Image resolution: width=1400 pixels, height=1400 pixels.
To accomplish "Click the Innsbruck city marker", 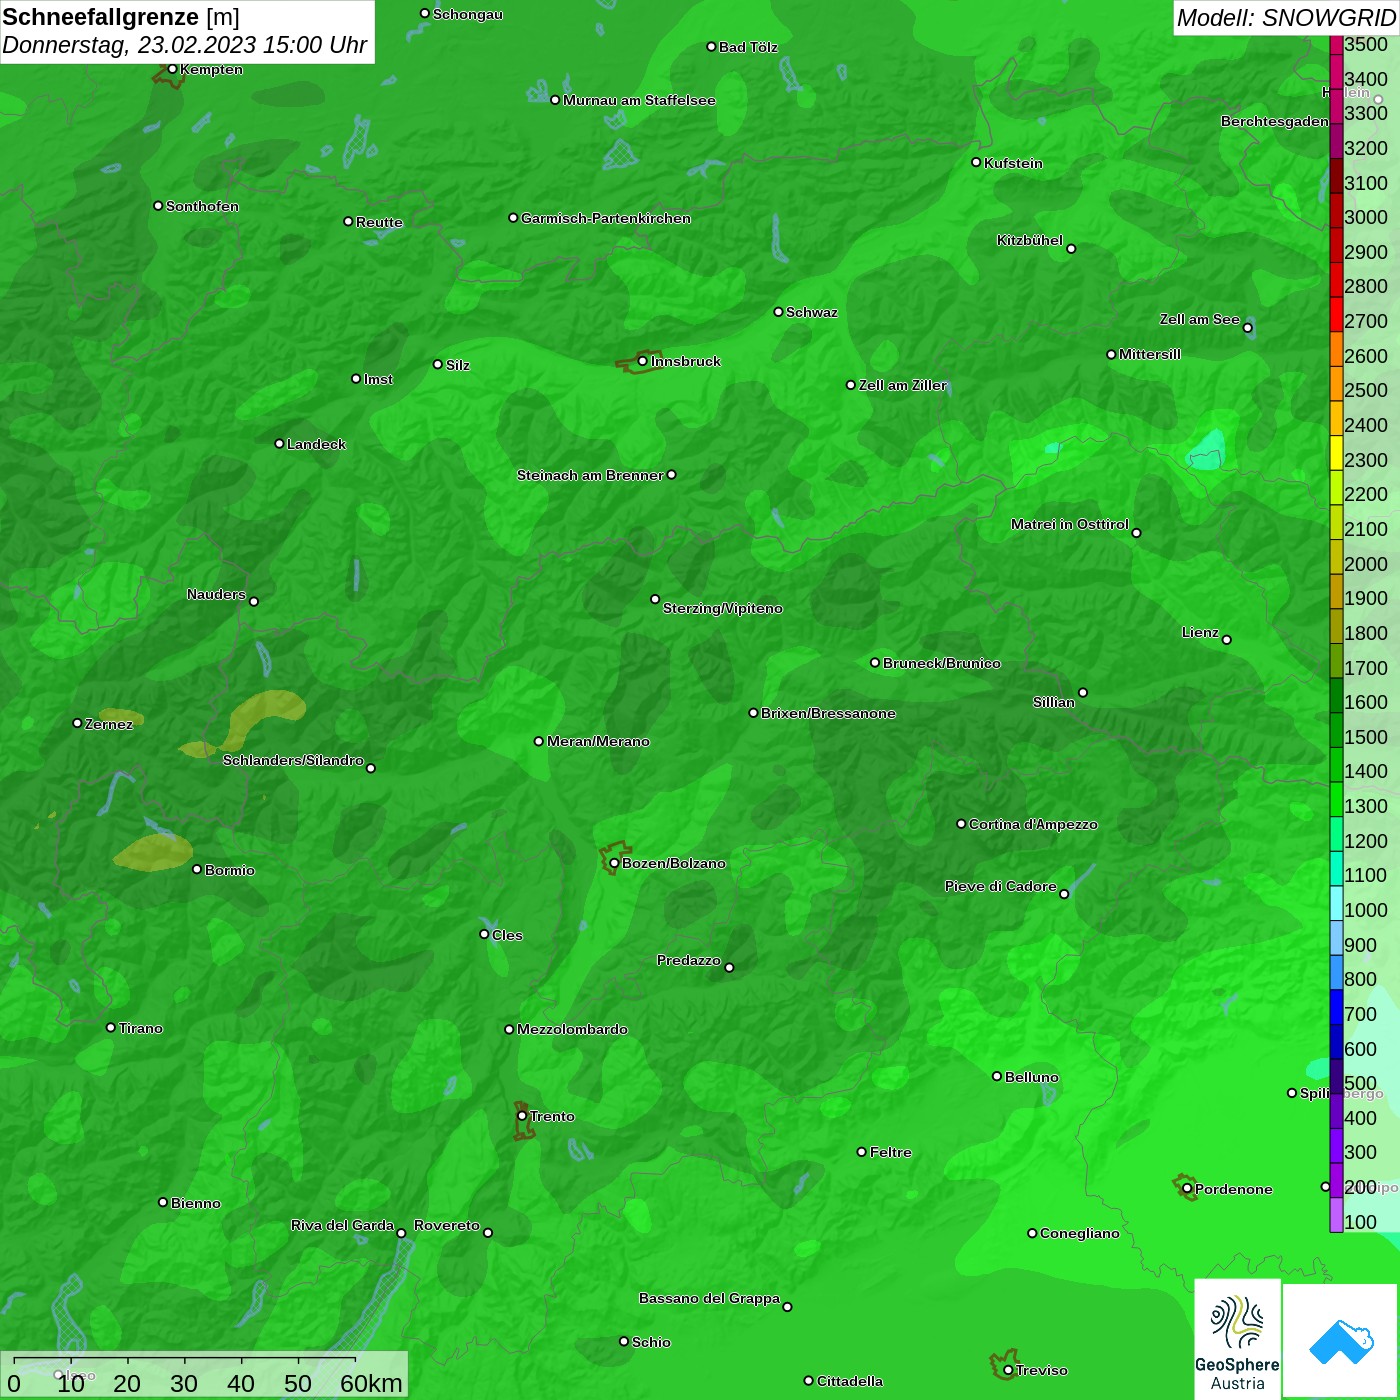I will [x=643, y=361].
